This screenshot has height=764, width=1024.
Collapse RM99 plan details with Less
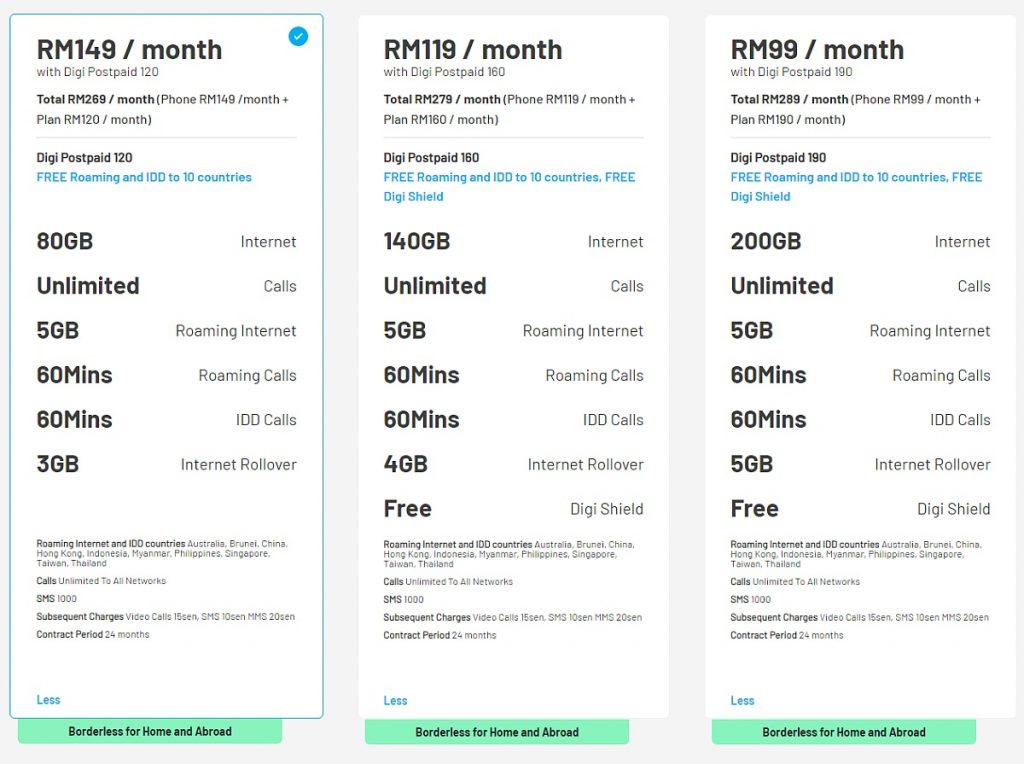click(742, 700)
